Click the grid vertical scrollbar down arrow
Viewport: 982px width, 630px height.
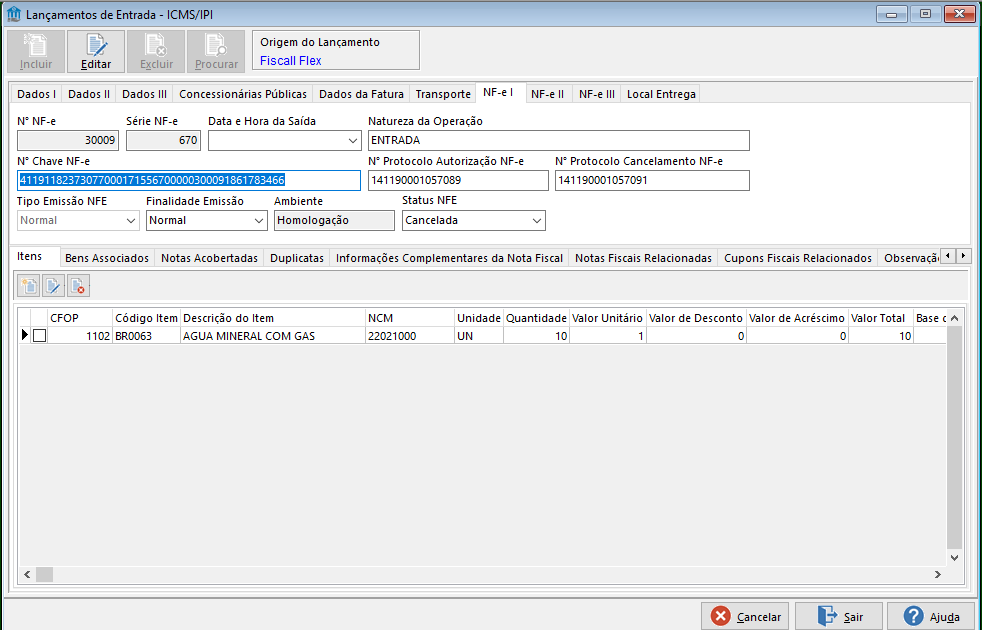[954, 557]
